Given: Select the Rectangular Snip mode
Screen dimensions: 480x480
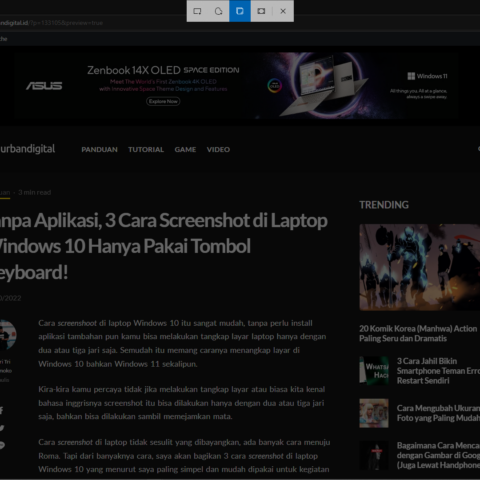Looking at the screenshot, I should pyautogui.click(x=197, y=11).
